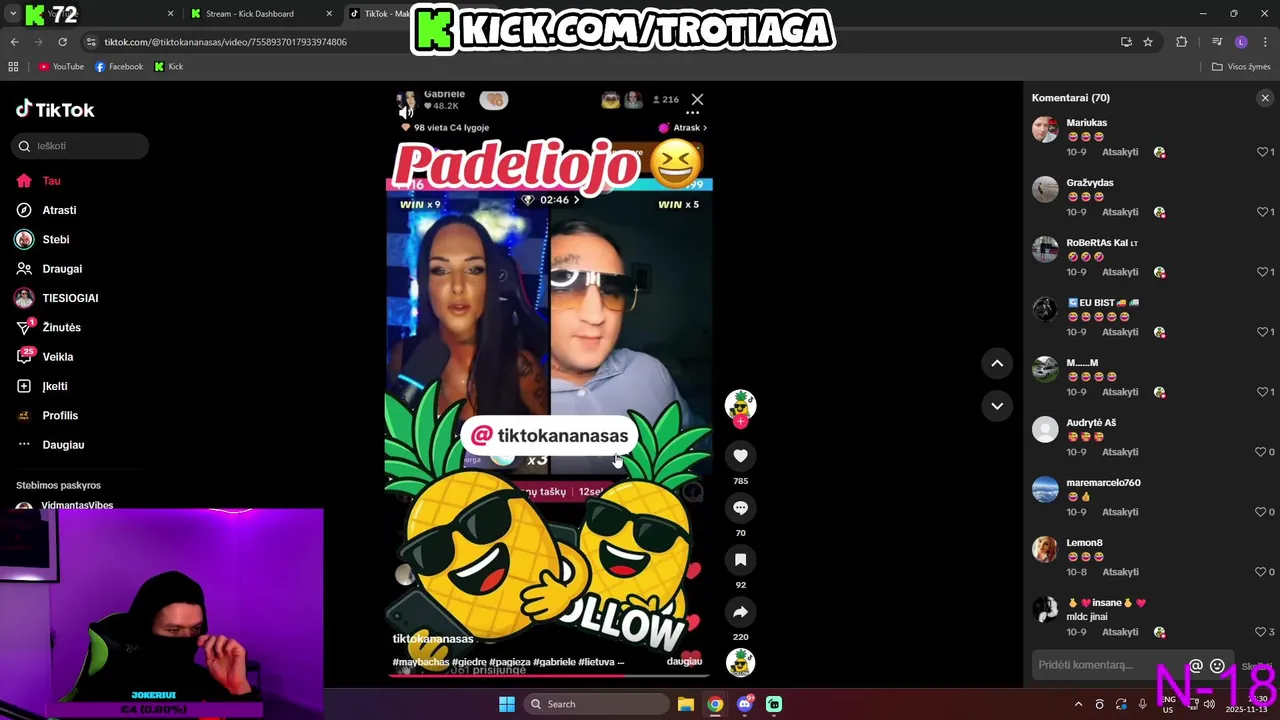Open video comments bubble icon

point(740,508)
